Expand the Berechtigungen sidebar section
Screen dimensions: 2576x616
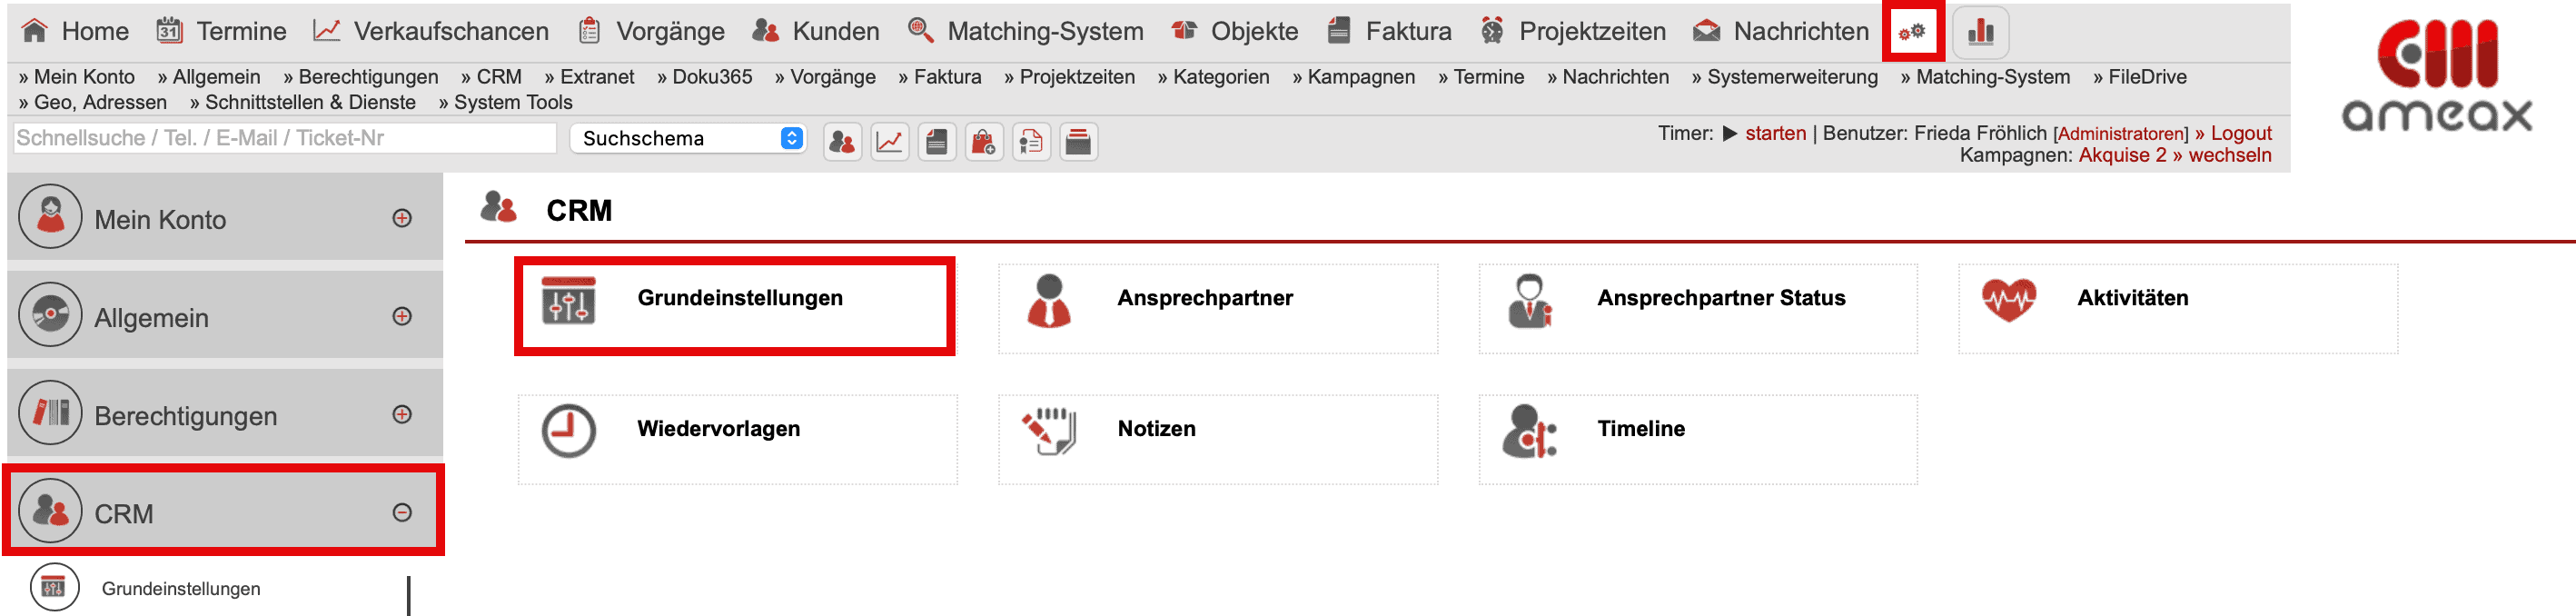point(402,414)
